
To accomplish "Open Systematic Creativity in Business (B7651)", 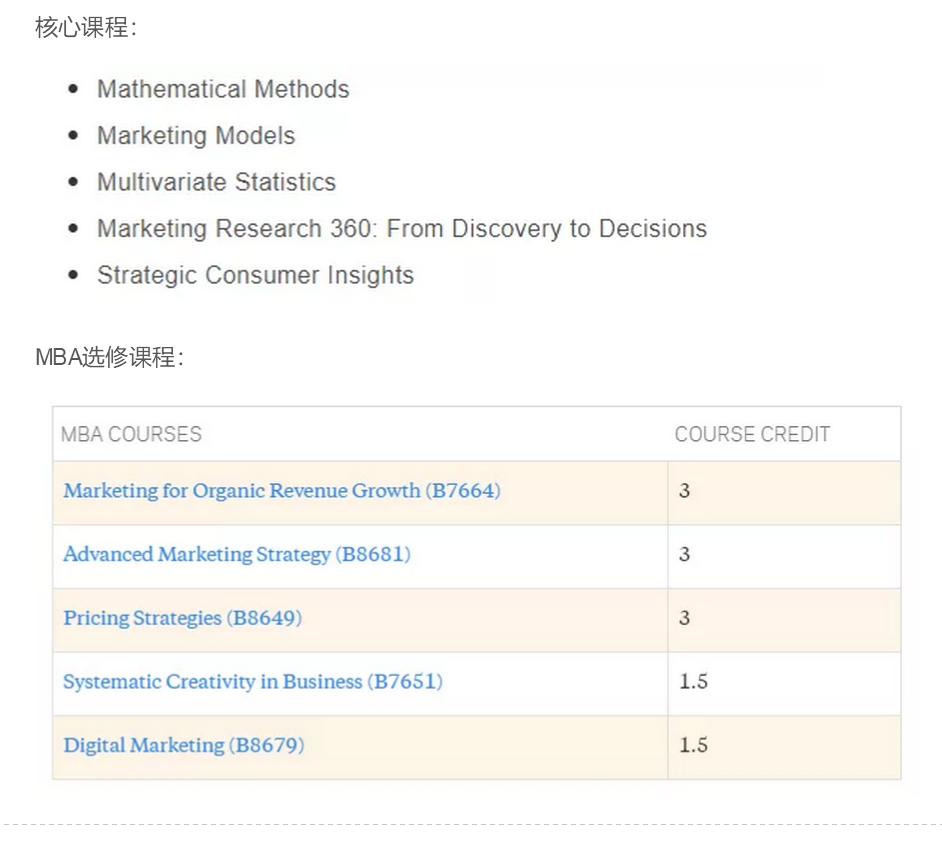I will coord(252,682).
